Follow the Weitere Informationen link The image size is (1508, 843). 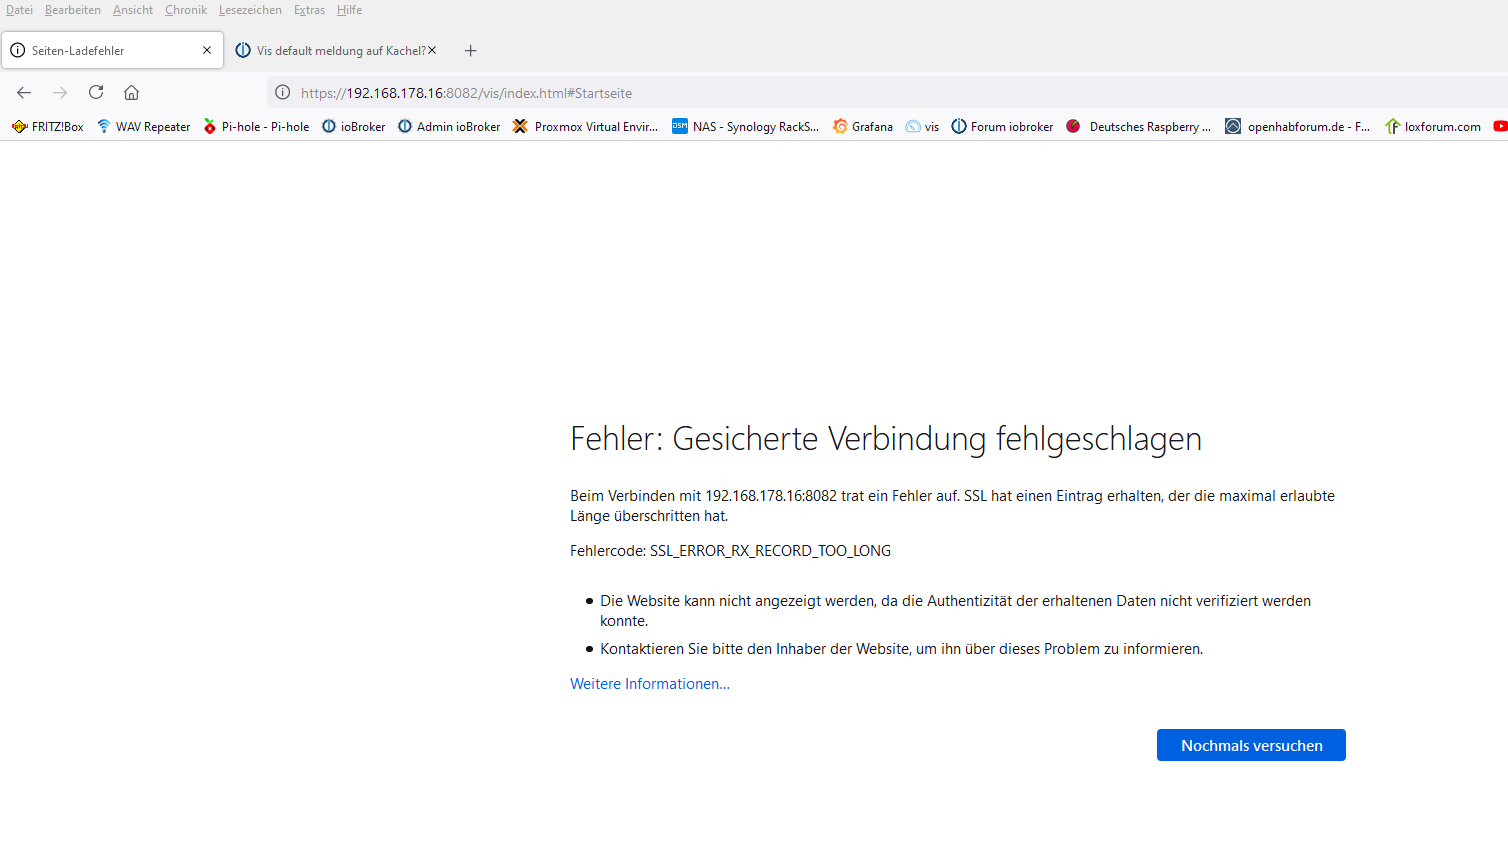point(650,684)
